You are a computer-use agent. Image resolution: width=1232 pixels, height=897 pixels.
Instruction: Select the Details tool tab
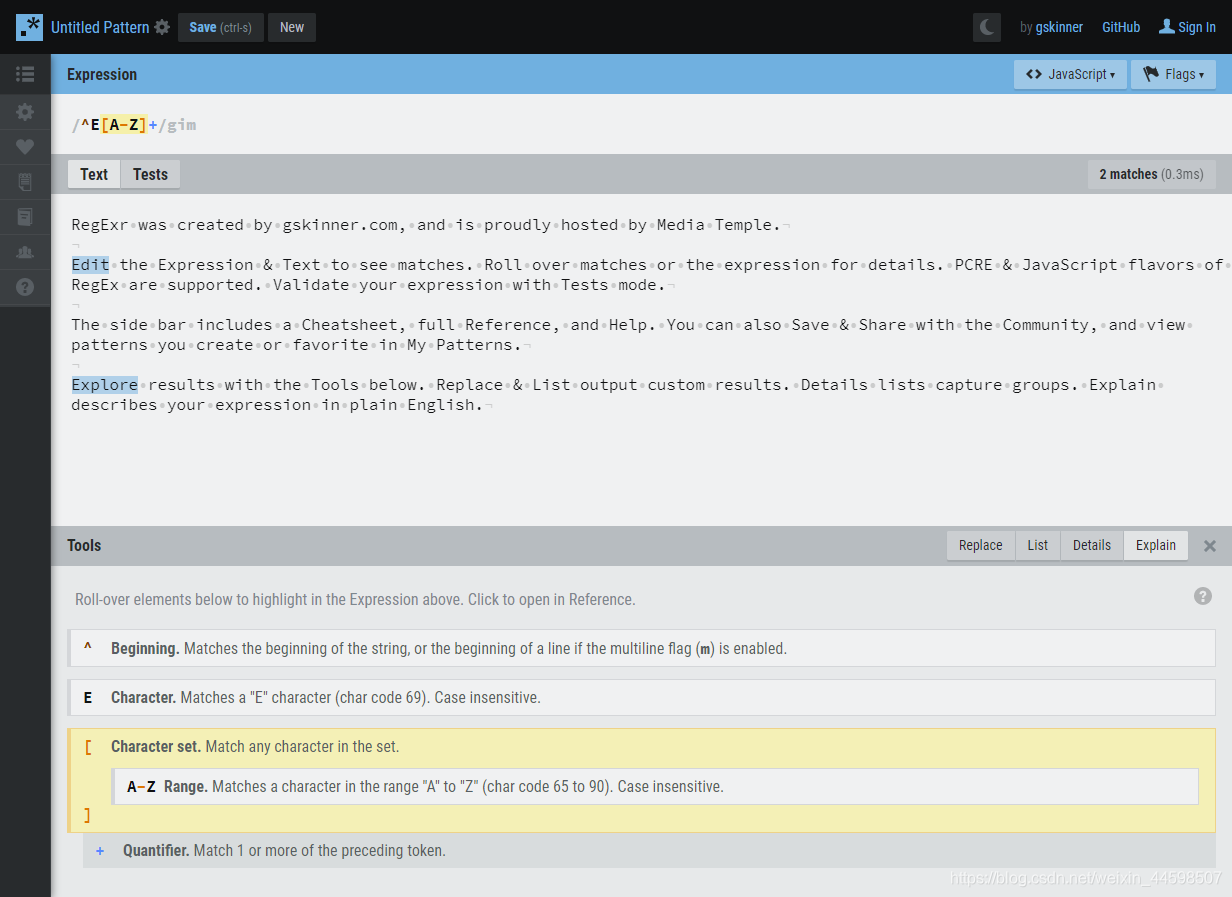tap(1092, 545)
